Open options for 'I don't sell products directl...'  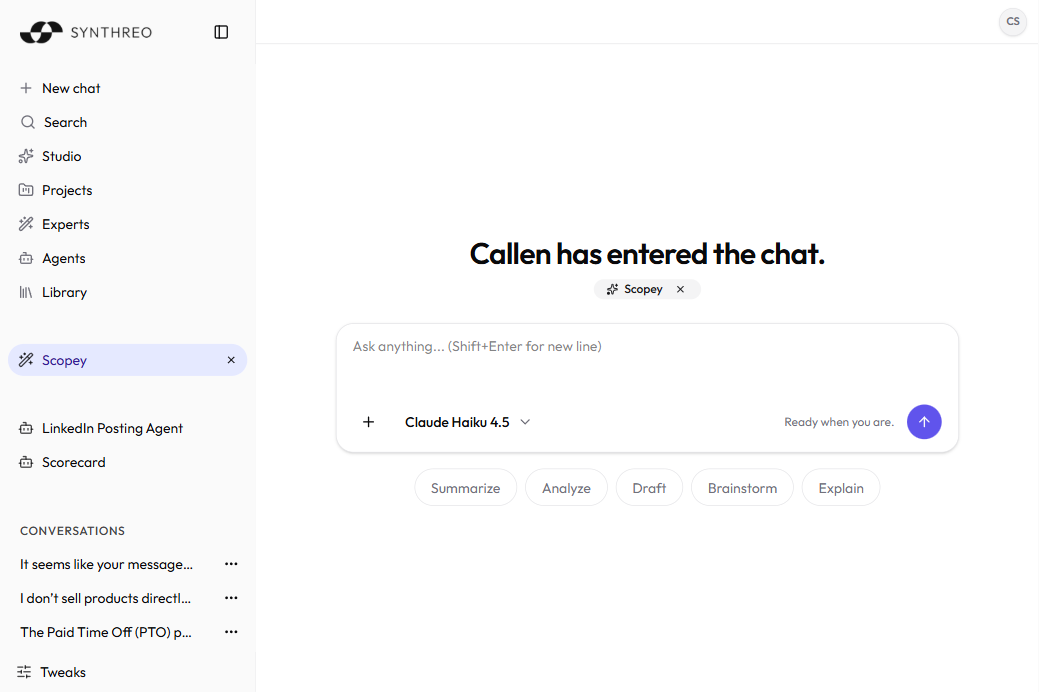click(231, 598)
